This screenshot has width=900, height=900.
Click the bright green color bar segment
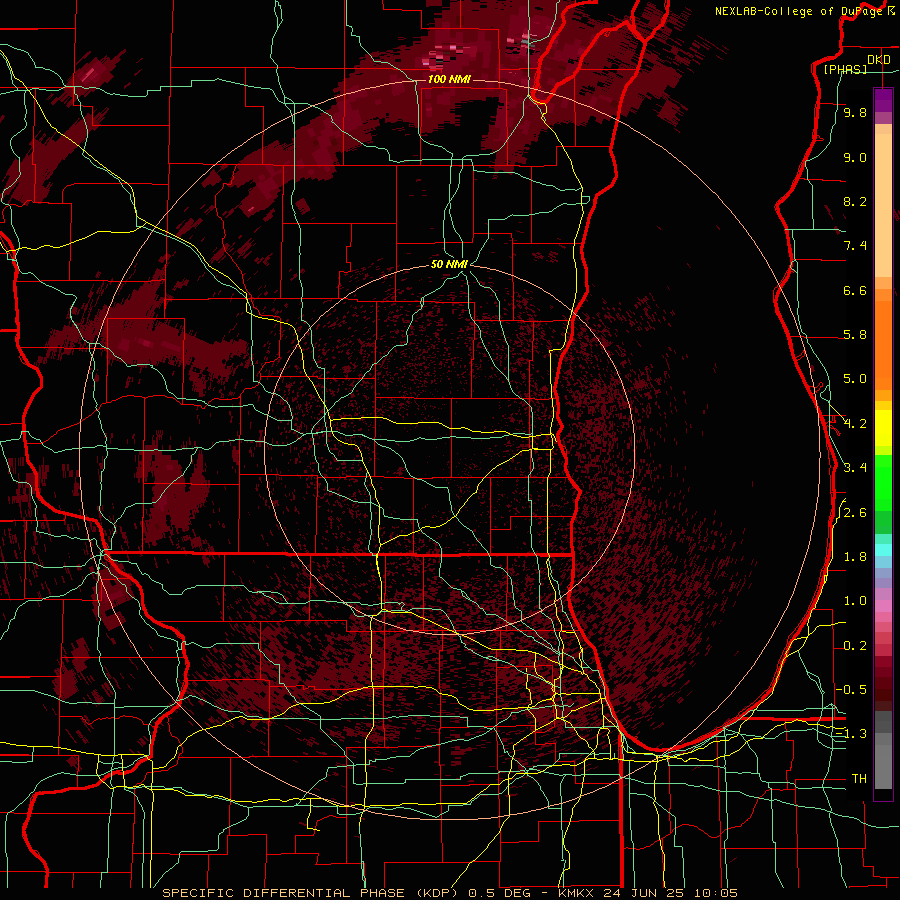(x=883, y=481)
